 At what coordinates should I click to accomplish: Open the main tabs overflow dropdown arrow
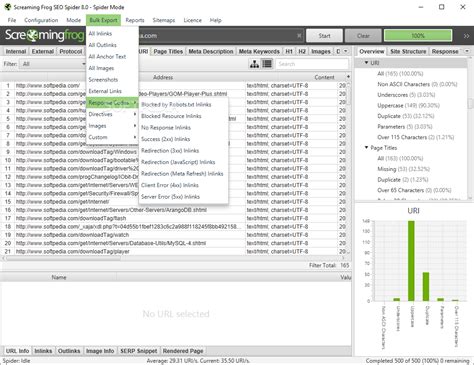[x=346, y=51]
